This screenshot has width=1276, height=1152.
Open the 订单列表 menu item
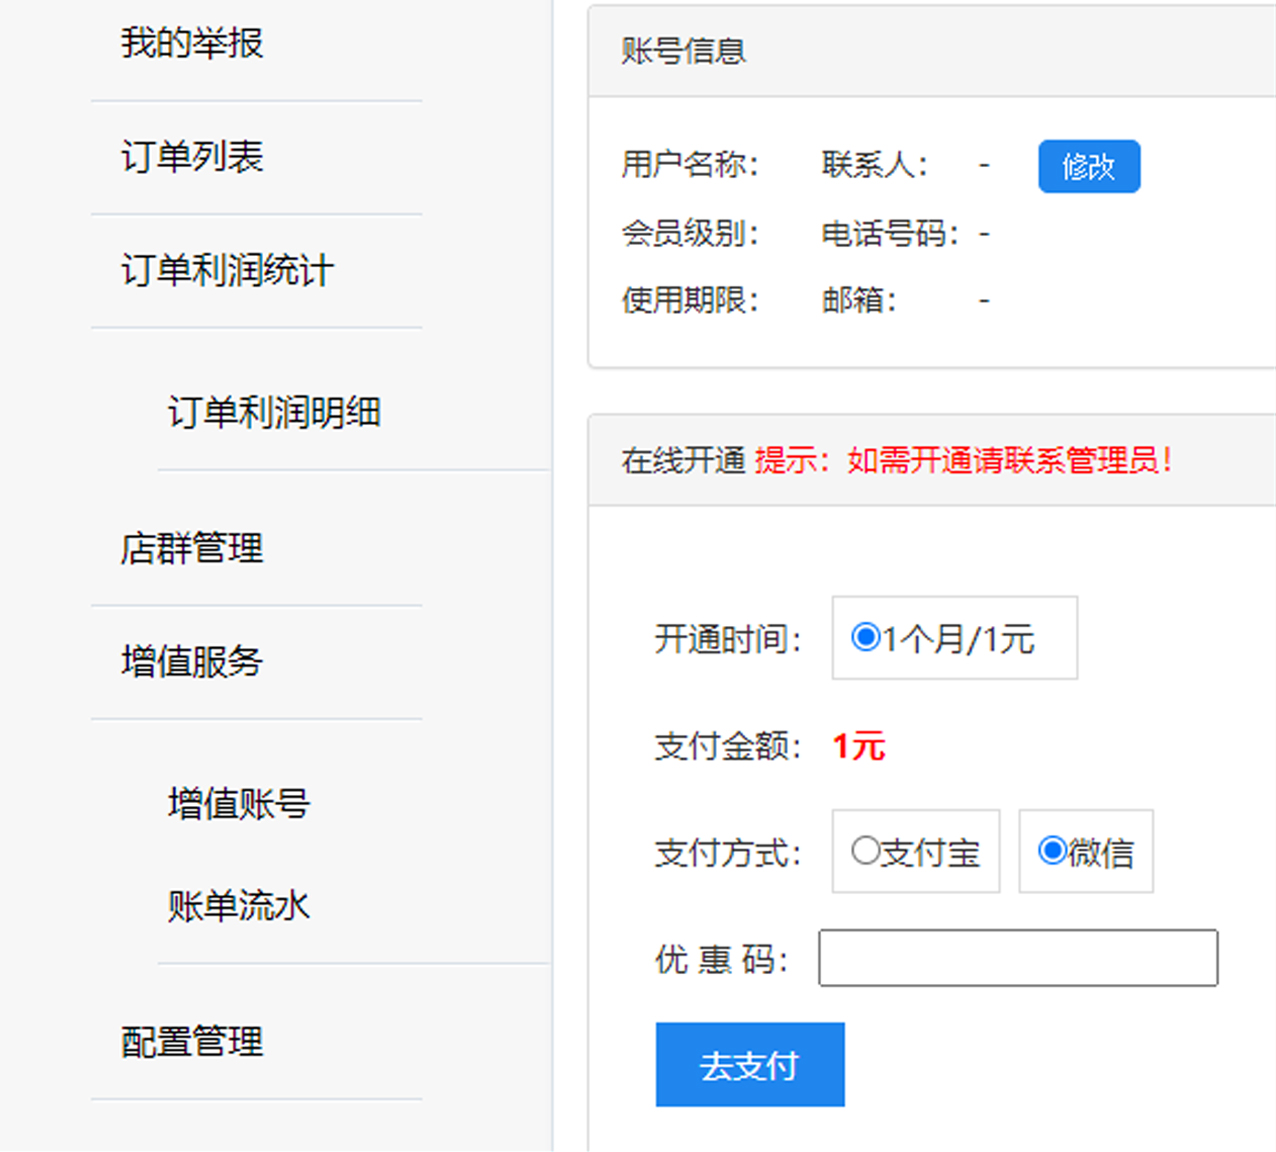point(192,157)
